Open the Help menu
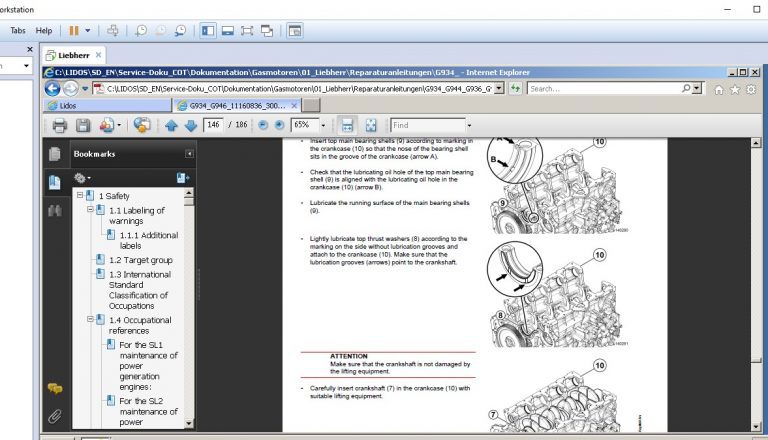768x440 pixels. click(x=44, y=30)
